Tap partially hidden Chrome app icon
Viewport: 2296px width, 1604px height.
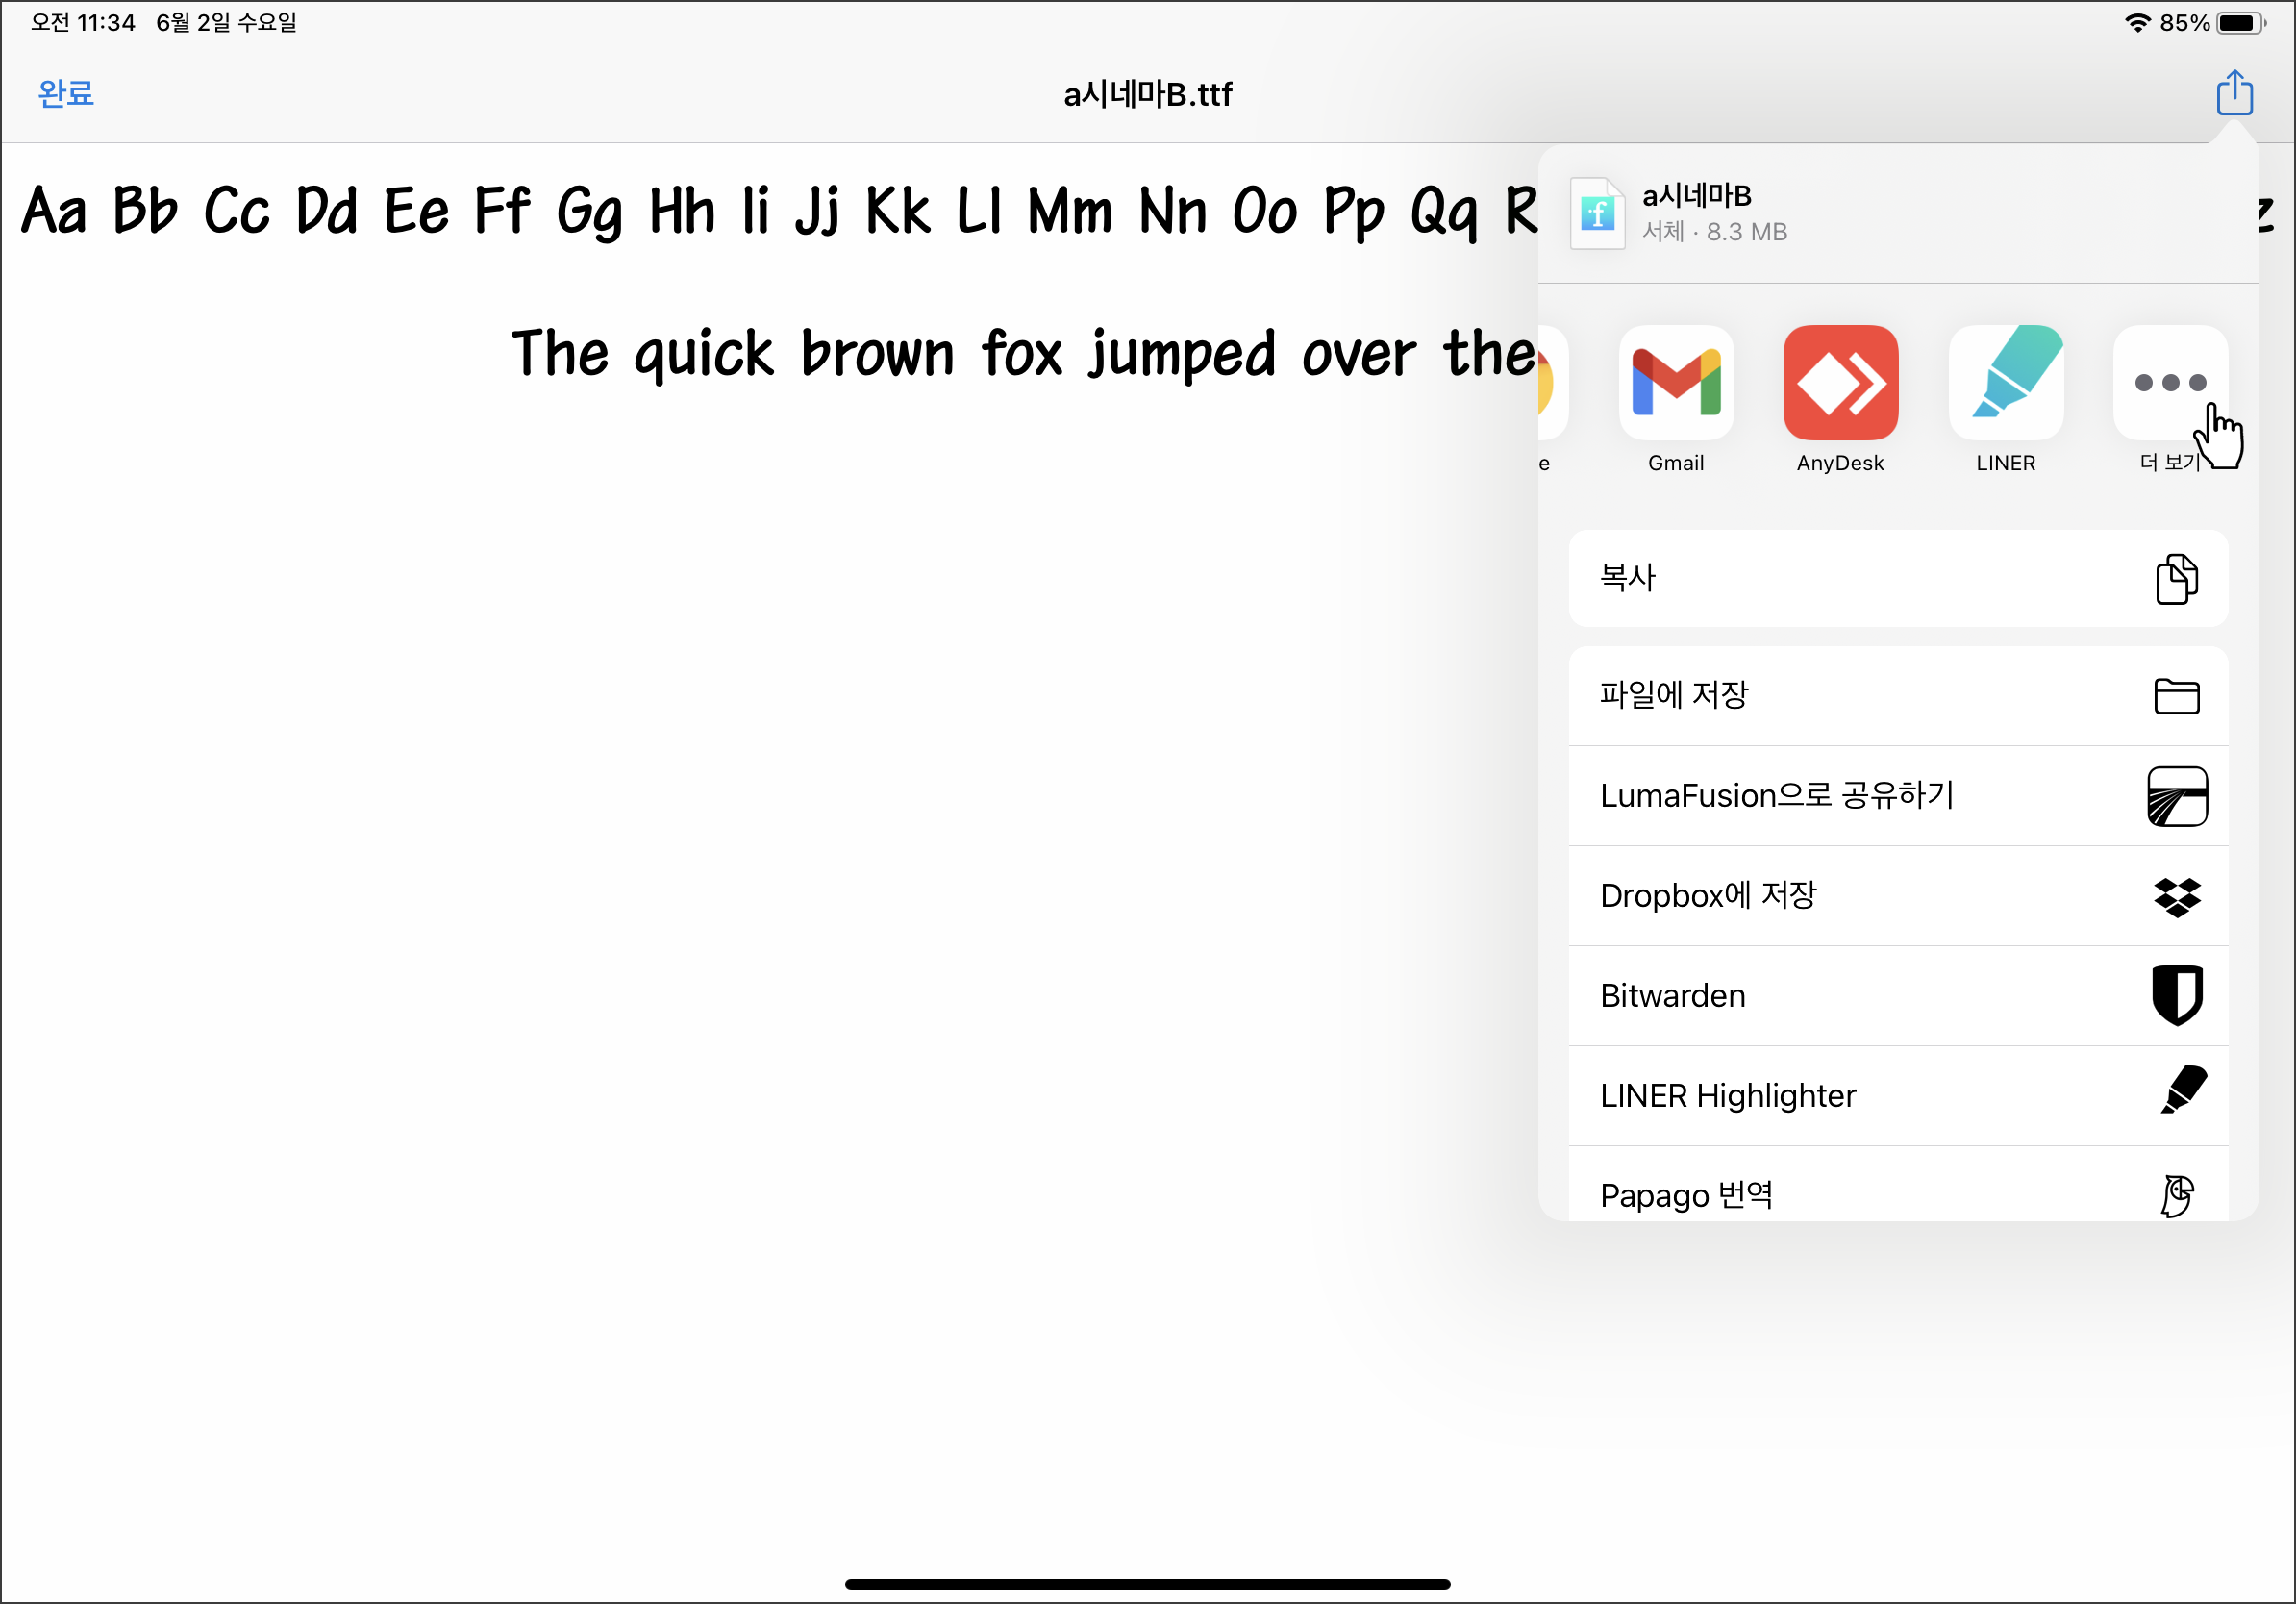(1550, 383)
